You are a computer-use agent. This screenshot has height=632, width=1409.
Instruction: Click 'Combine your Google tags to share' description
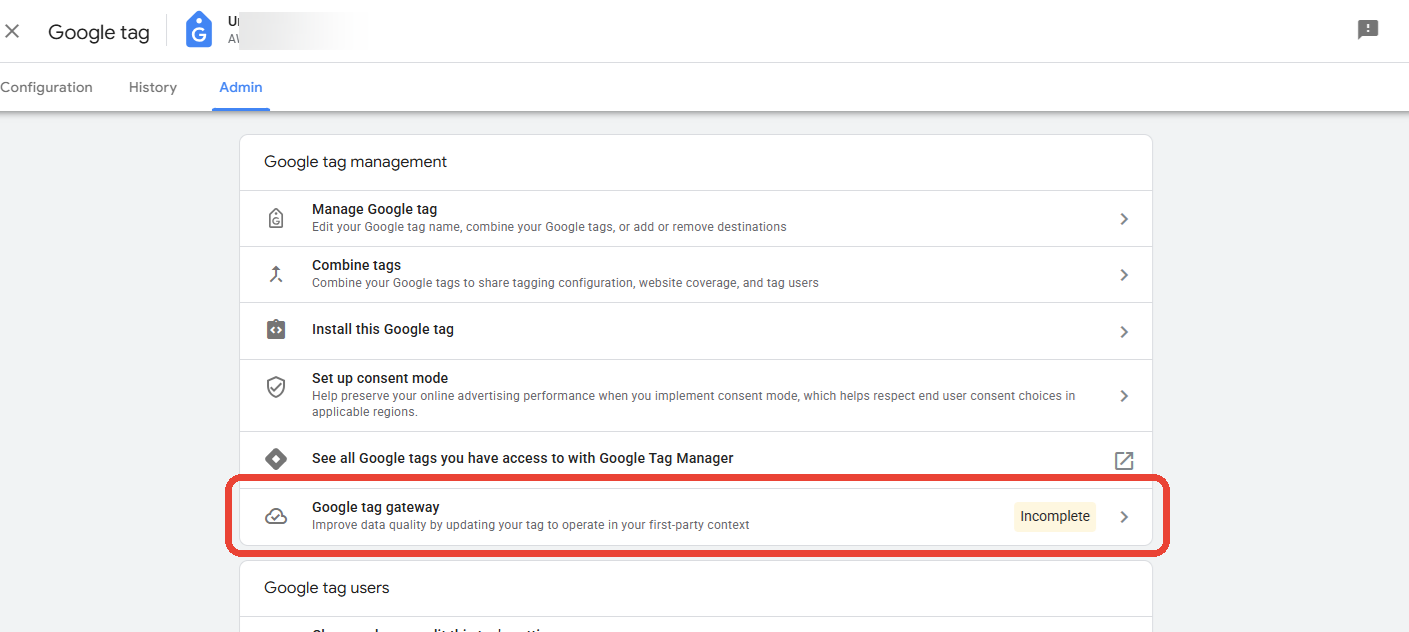point(565,283)
